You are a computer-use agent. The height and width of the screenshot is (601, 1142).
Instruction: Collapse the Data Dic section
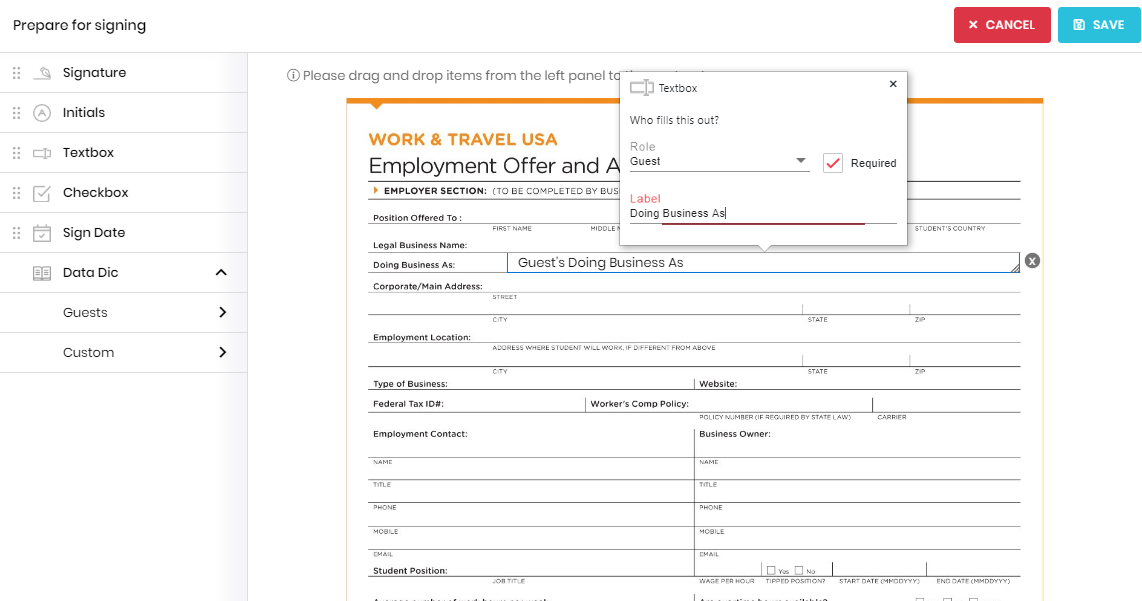(221, 272)
